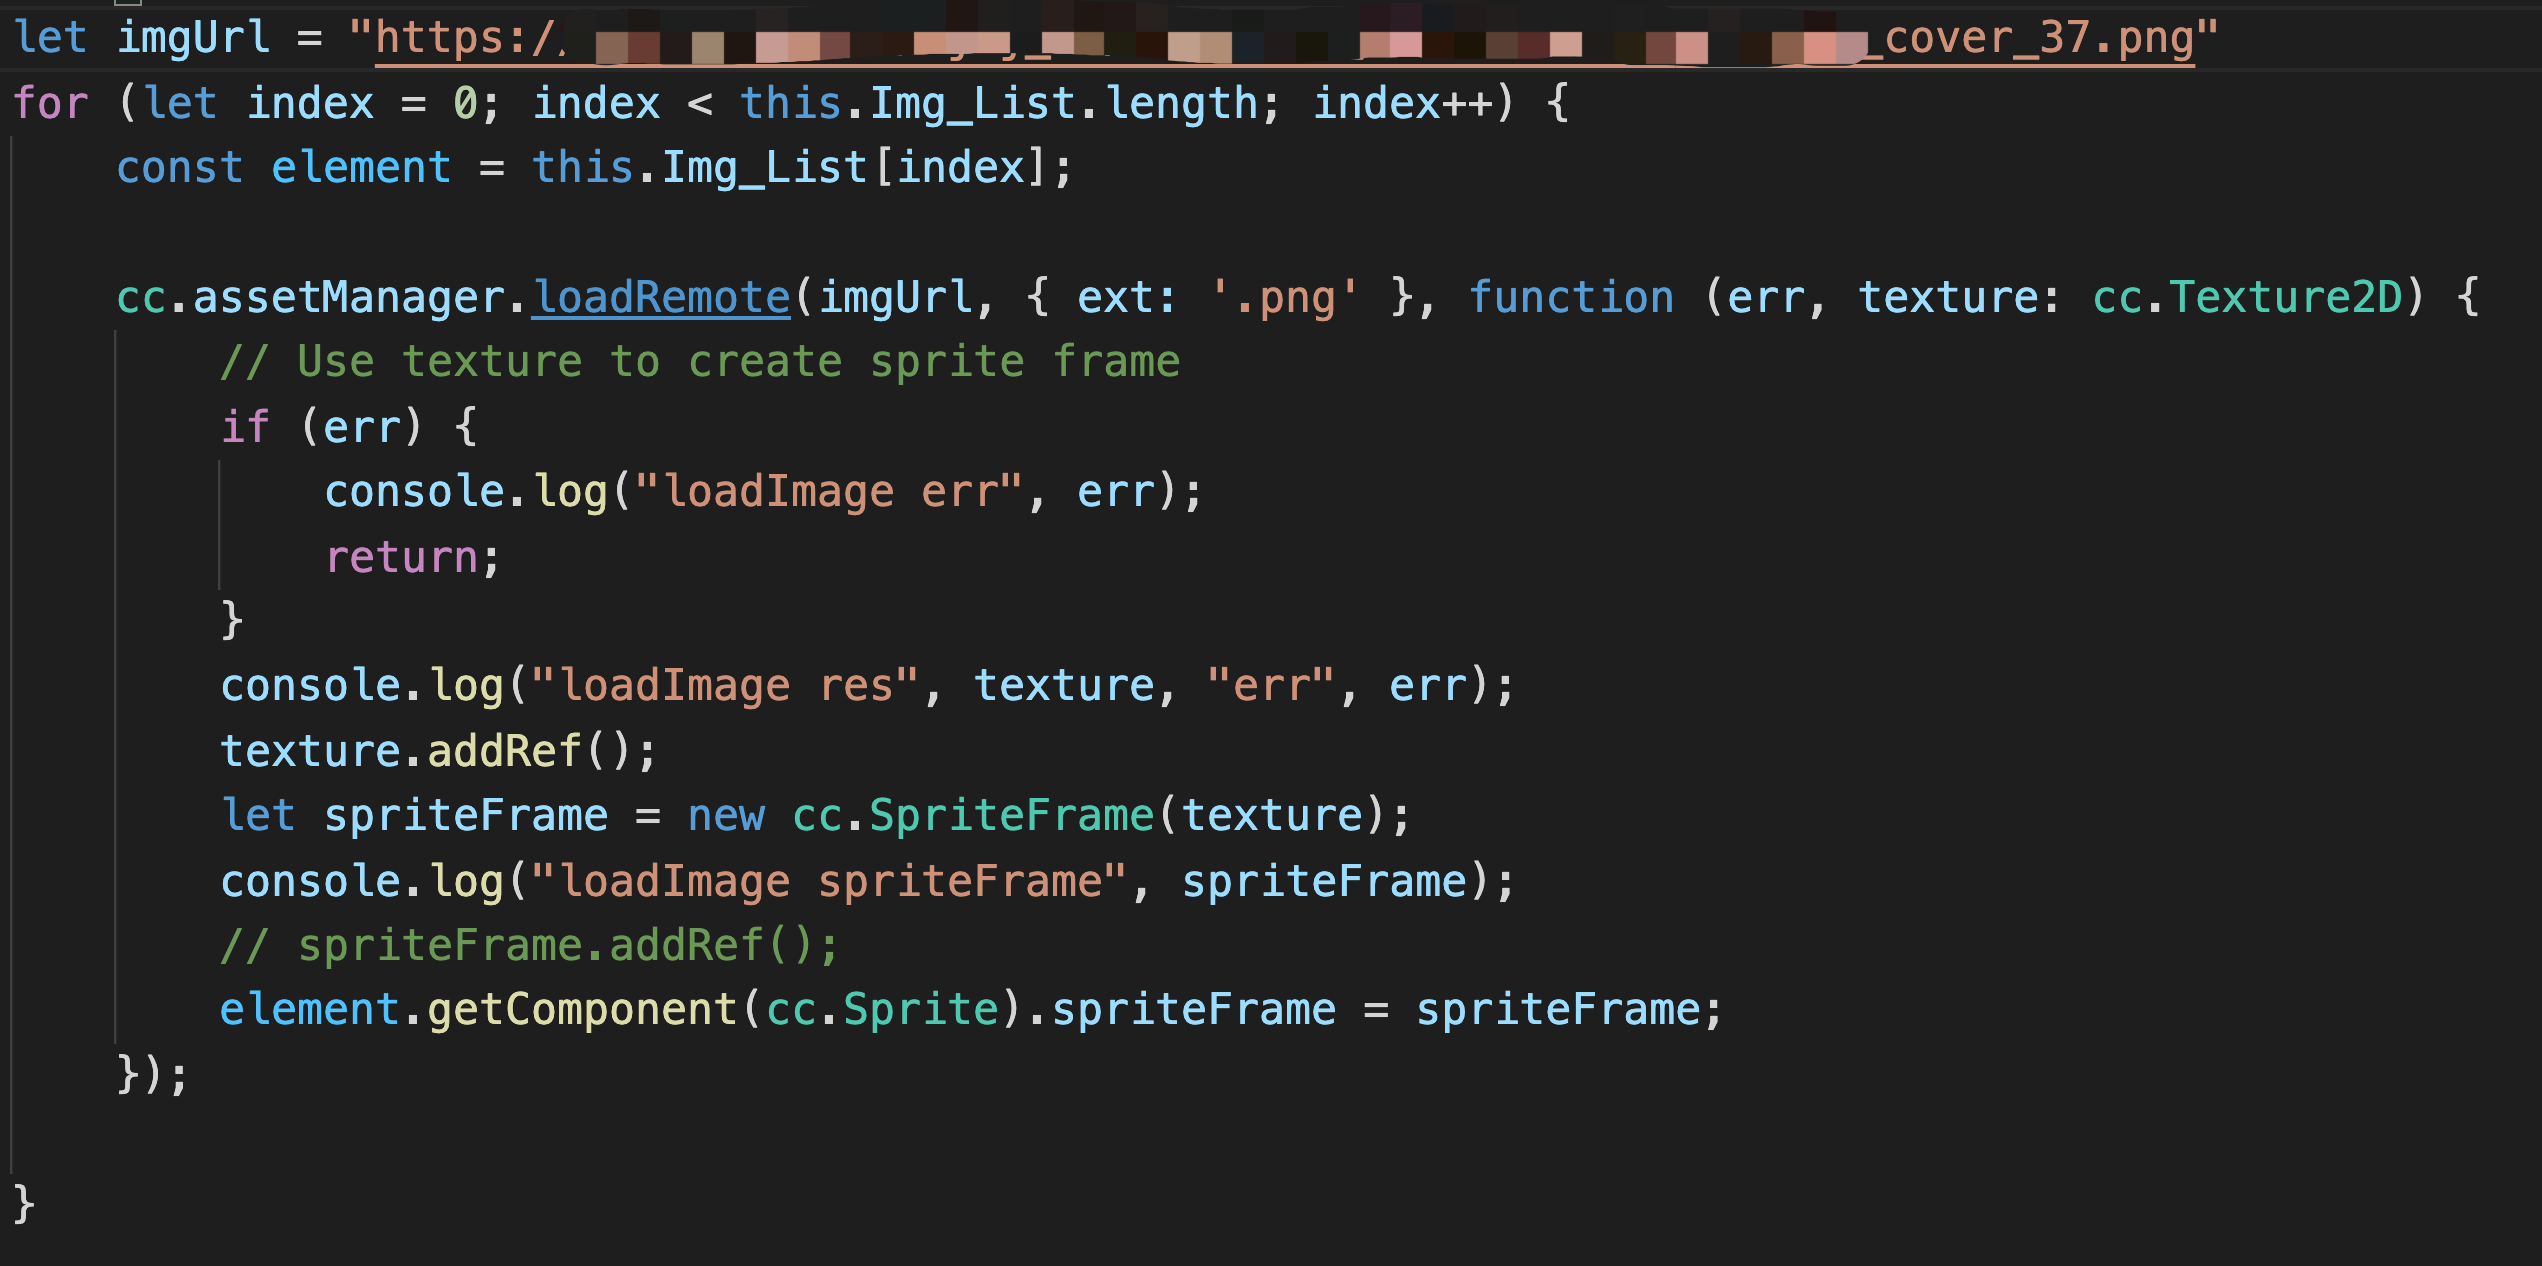Click the 'Use texture to create sprite frame' comment
The width and height of the screenshot is (2542, 1266).
[x=700, y=361]
